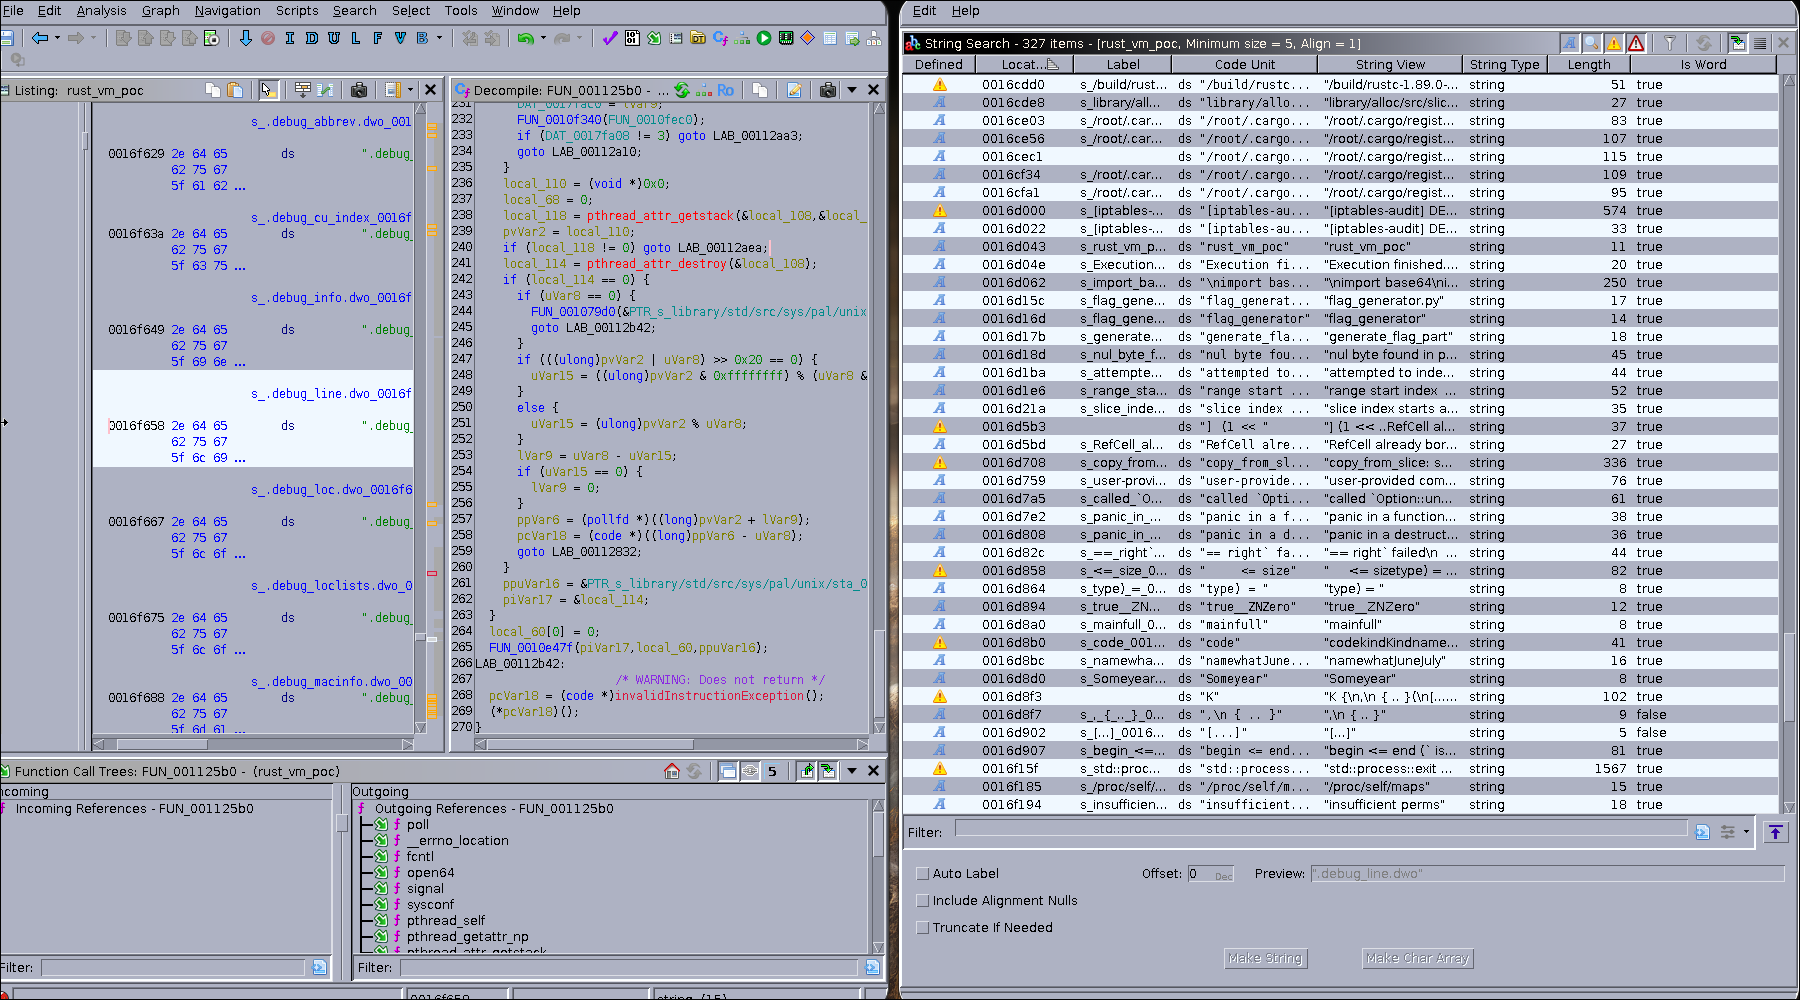Click the Make Char Array button
1800x1000 pixels.
click(1417, 958)
